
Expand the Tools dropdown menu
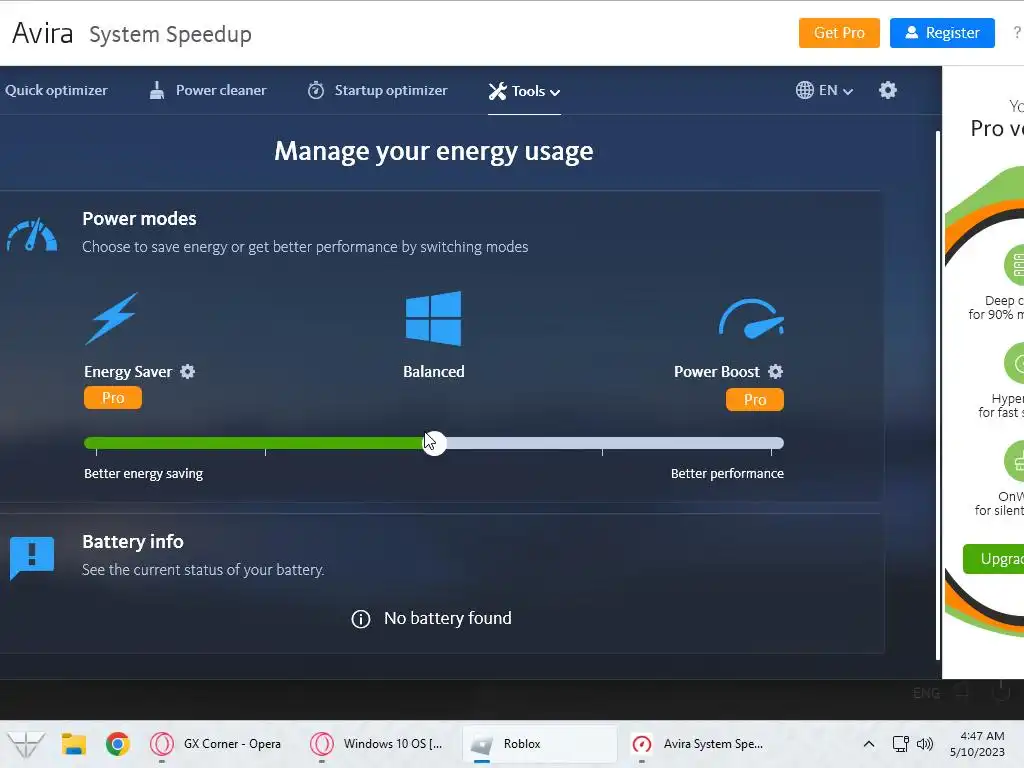click(524, 91)
